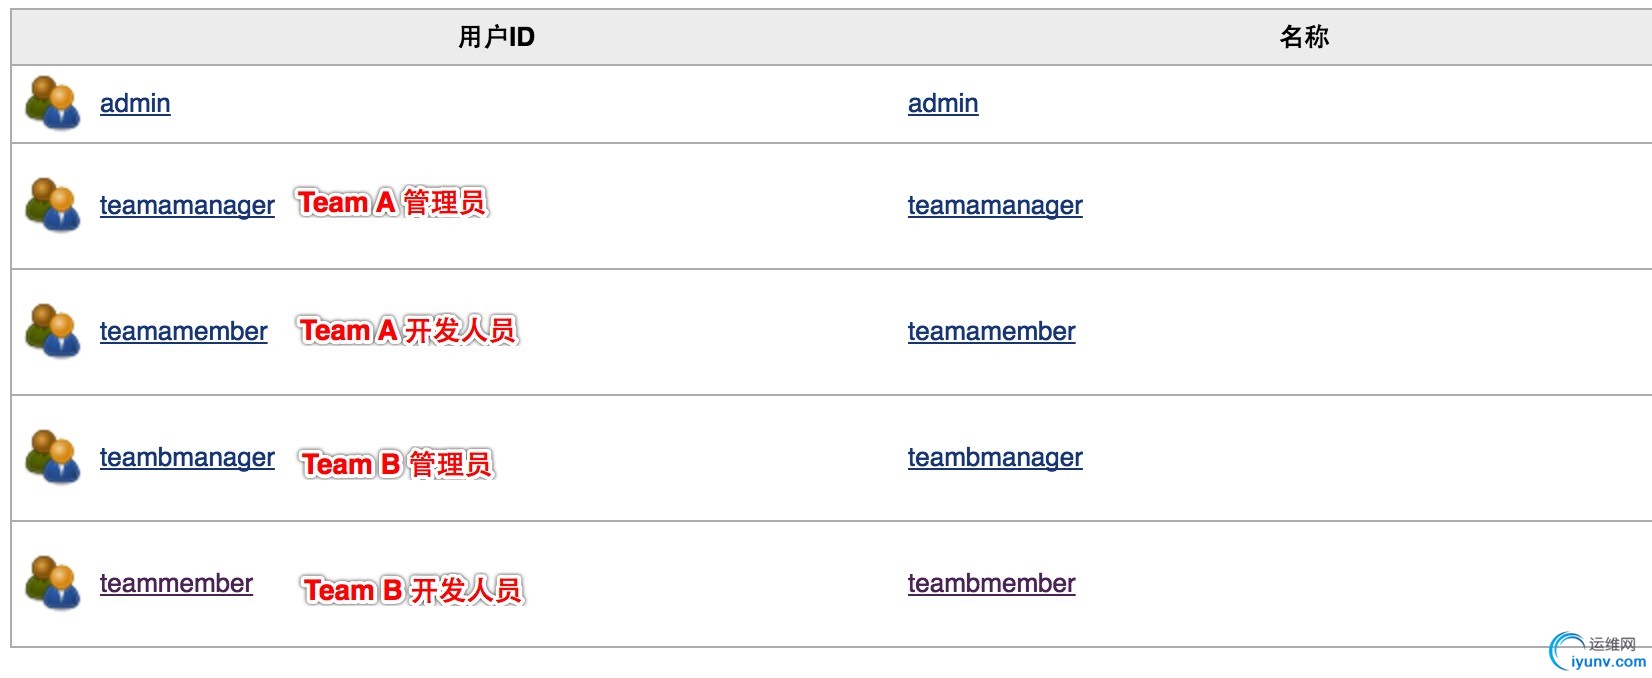1652x678 pixels.
Task: Click the red Team A 管理员 annotation
Action: tap(392, 203)
